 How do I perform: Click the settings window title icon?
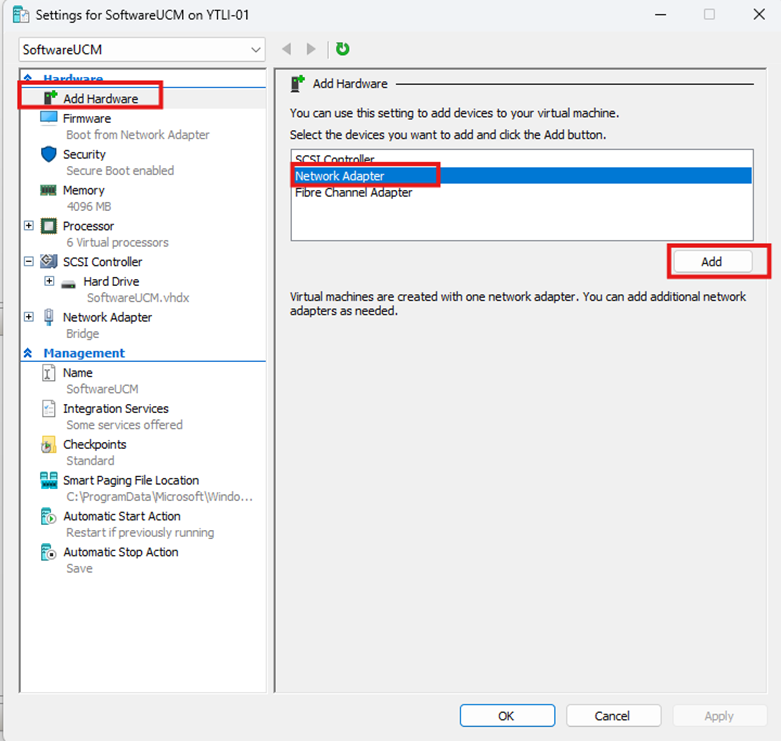tap(21, 14)
